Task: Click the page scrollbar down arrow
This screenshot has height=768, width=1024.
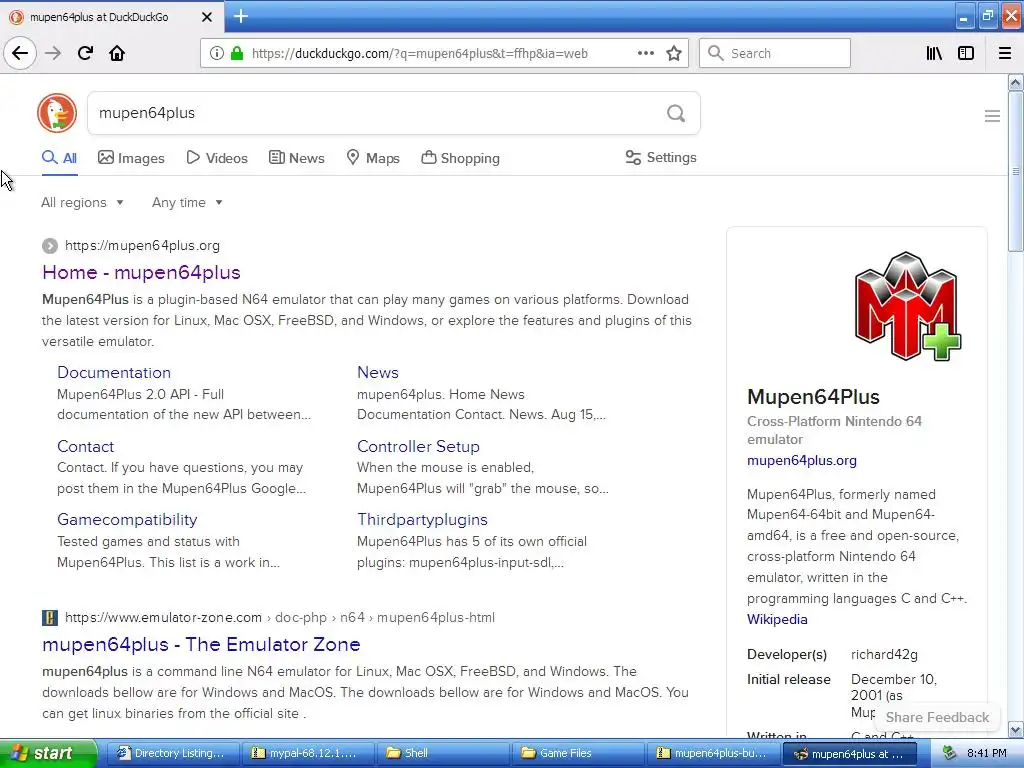Action: coord(1015,729)
